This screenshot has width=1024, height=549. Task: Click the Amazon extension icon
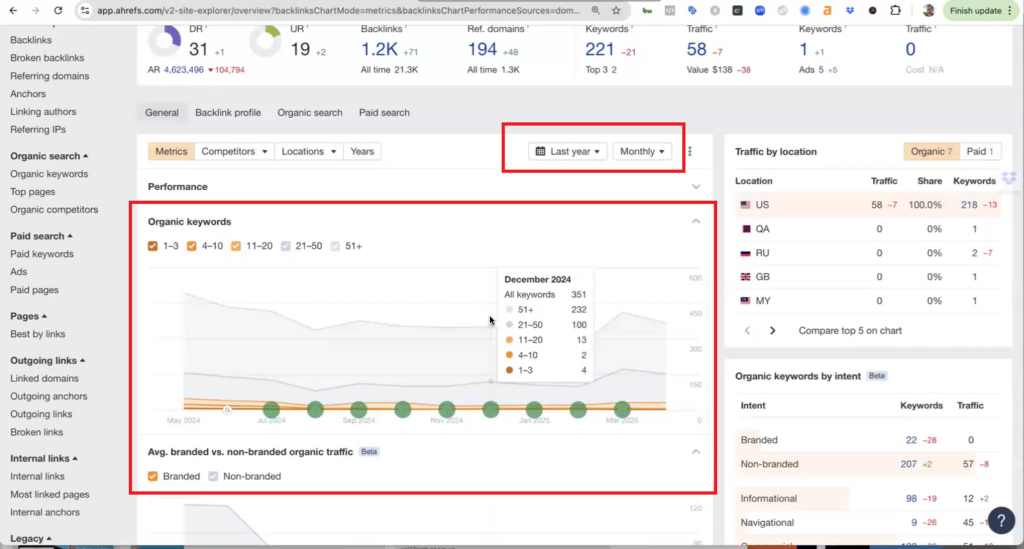(x=827, y=10)
